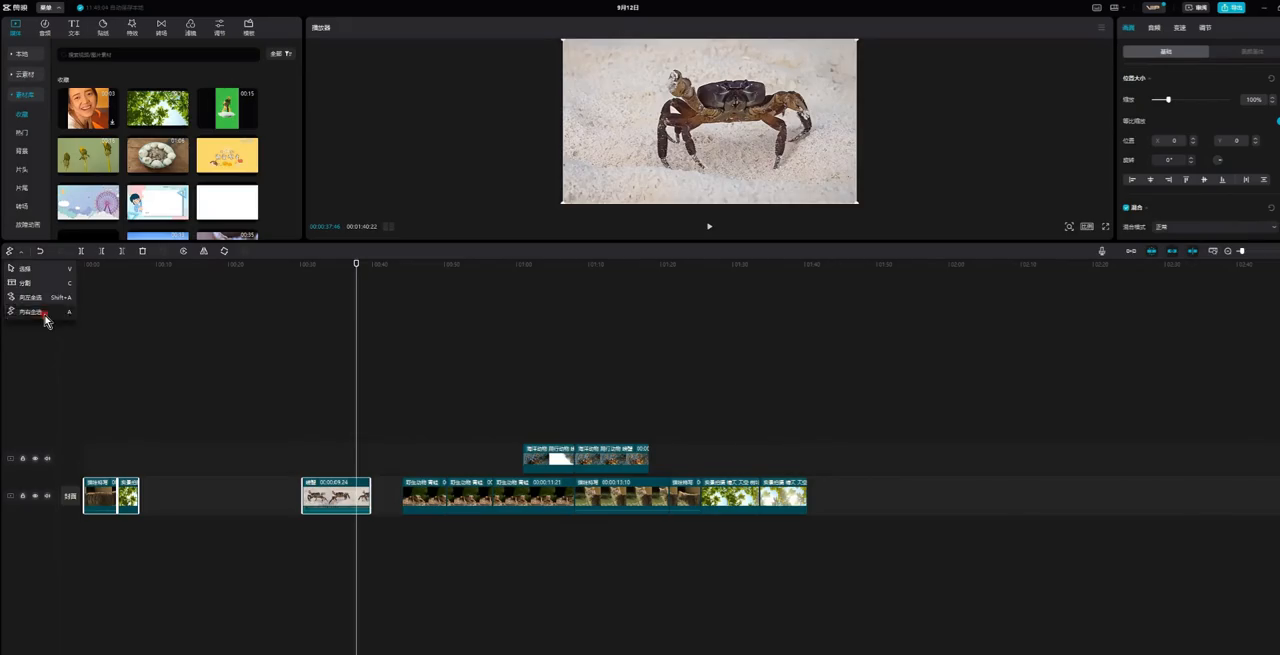The height and width of the screenshot is (655, 1280).
Task: Expand the 本地 (Local) section in the sidebar
Action: (25, 54)
